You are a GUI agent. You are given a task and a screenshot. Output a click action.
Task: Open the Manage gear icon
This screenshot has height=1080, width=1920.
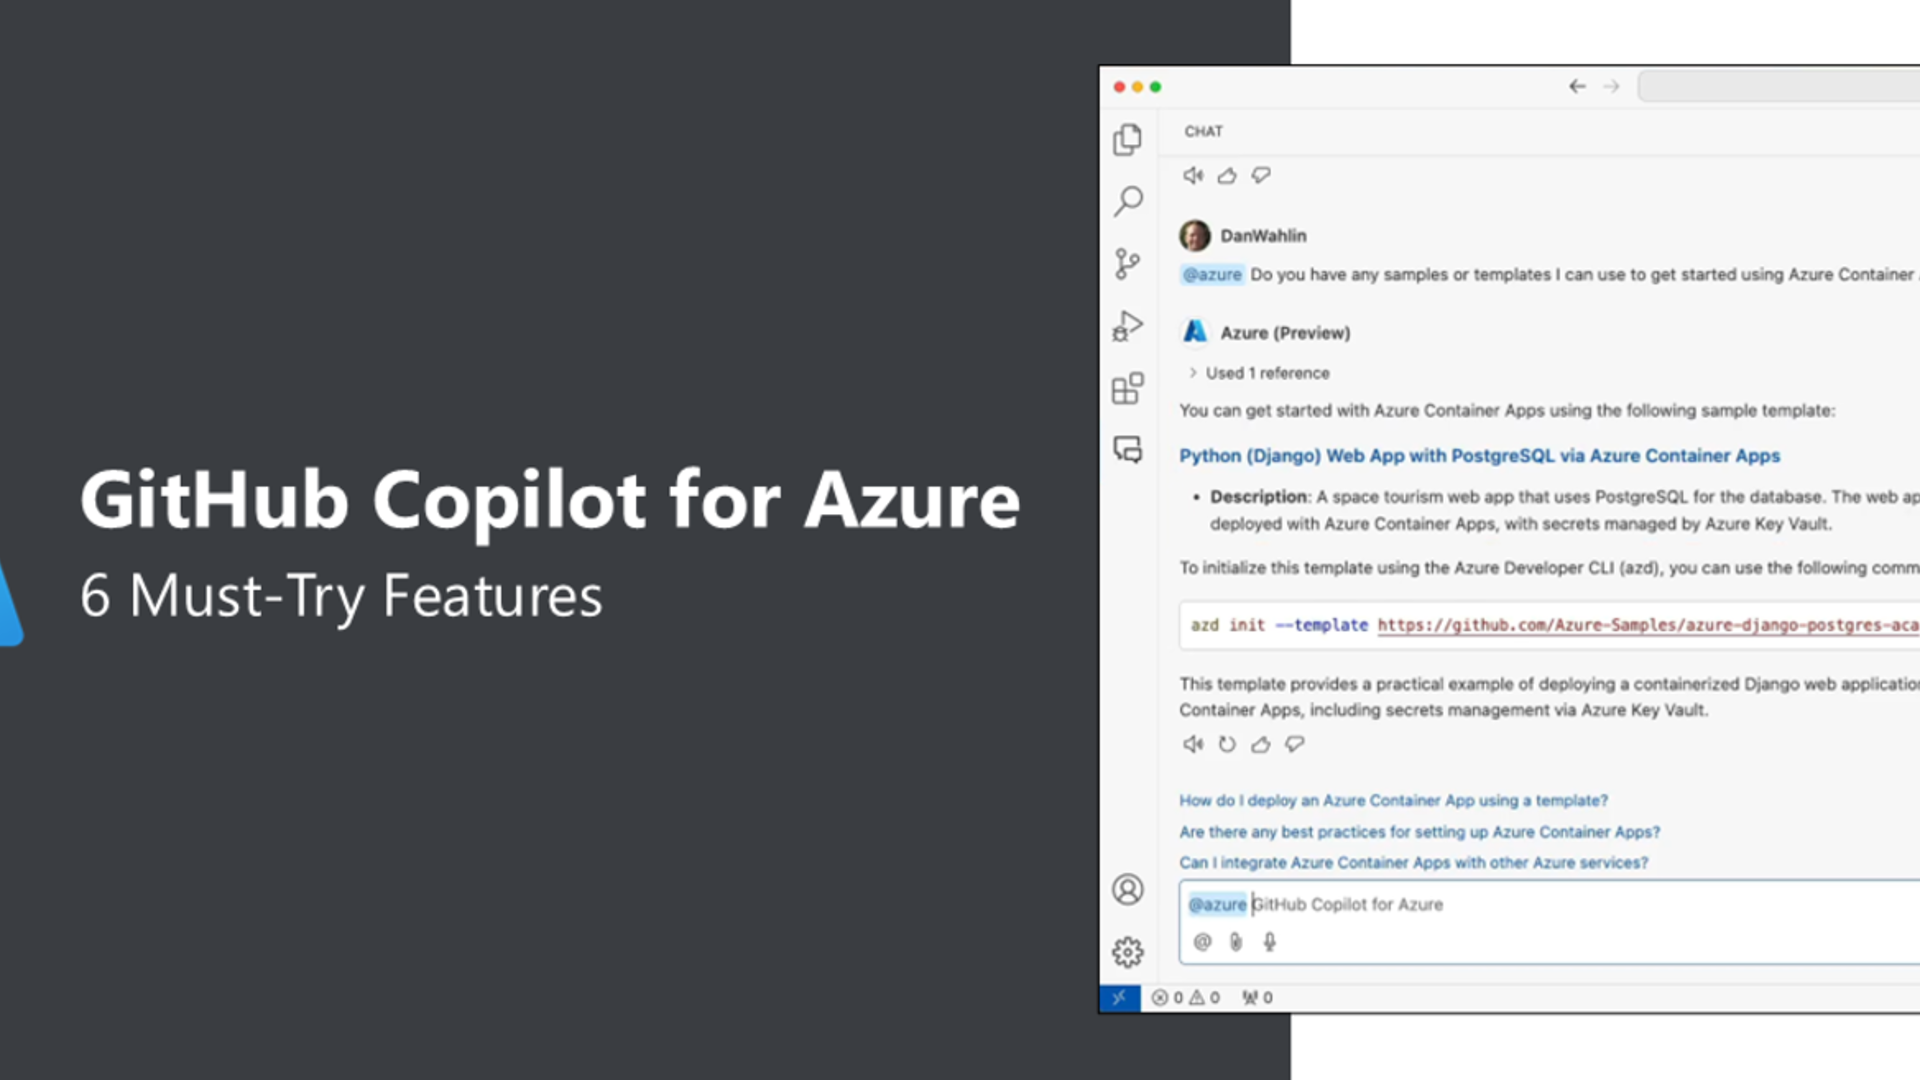pyautogui.click(x=1127, y=952)
